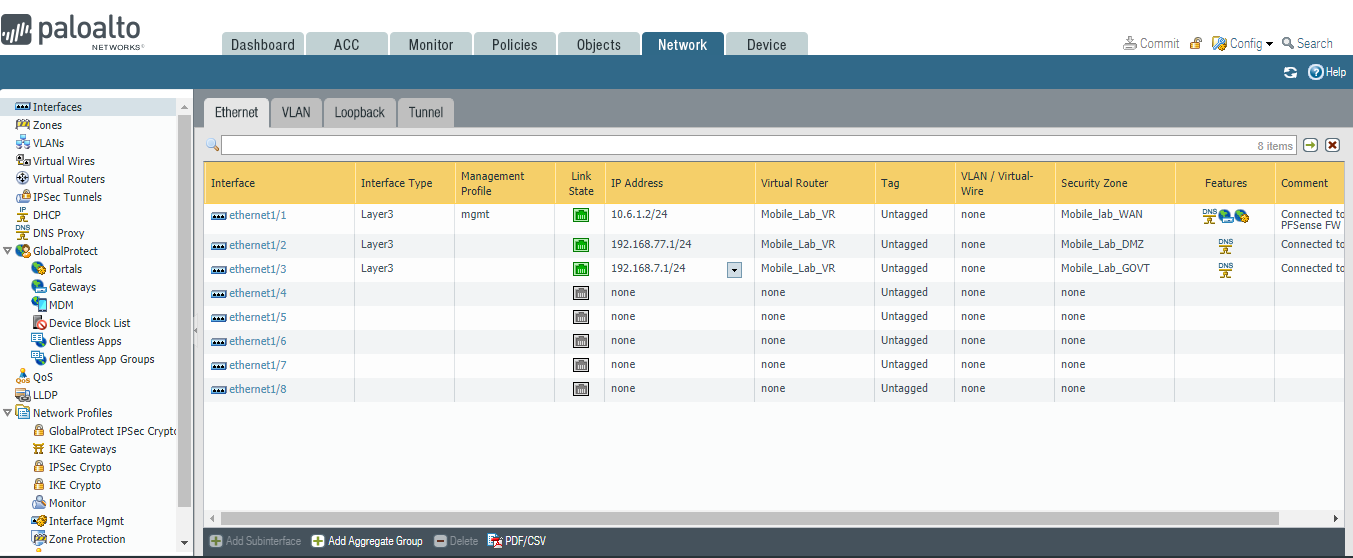Screen dimensions: 1353x558
Task: Click the red clear-filter X icon
Action: [1332, 146]
